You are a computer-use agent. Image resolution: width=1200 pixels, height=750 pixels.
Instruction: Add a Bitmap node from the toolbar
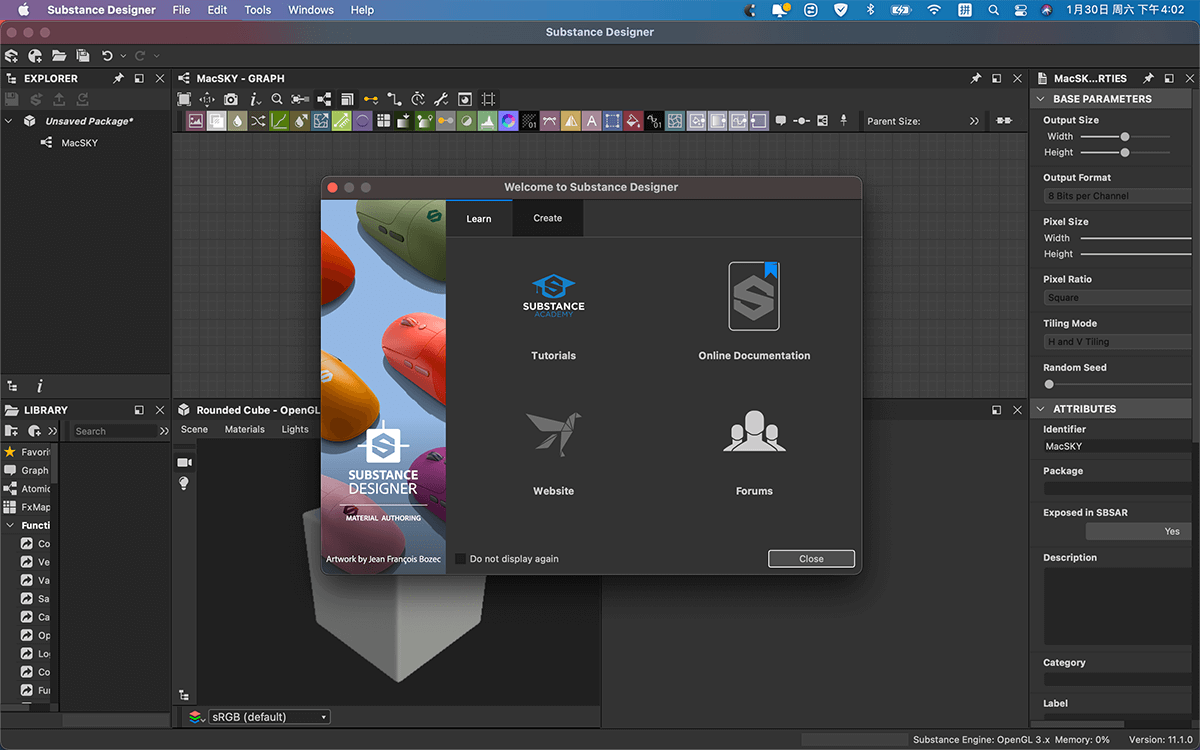pyautogui.click(x=195, y=121)
